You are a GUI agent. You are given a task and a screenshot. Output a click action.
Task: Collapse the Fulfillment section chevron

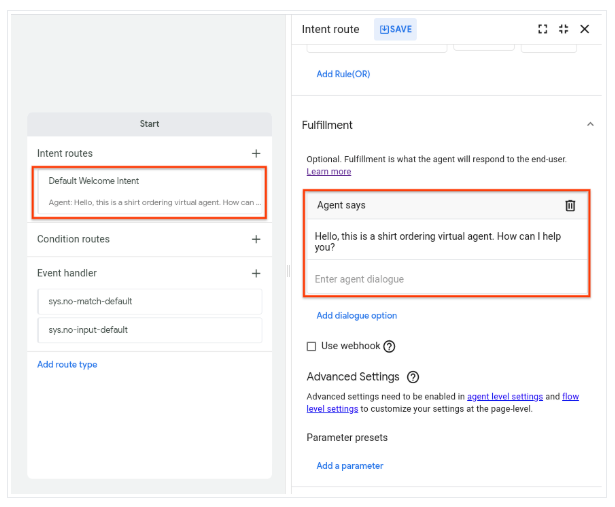590,124
